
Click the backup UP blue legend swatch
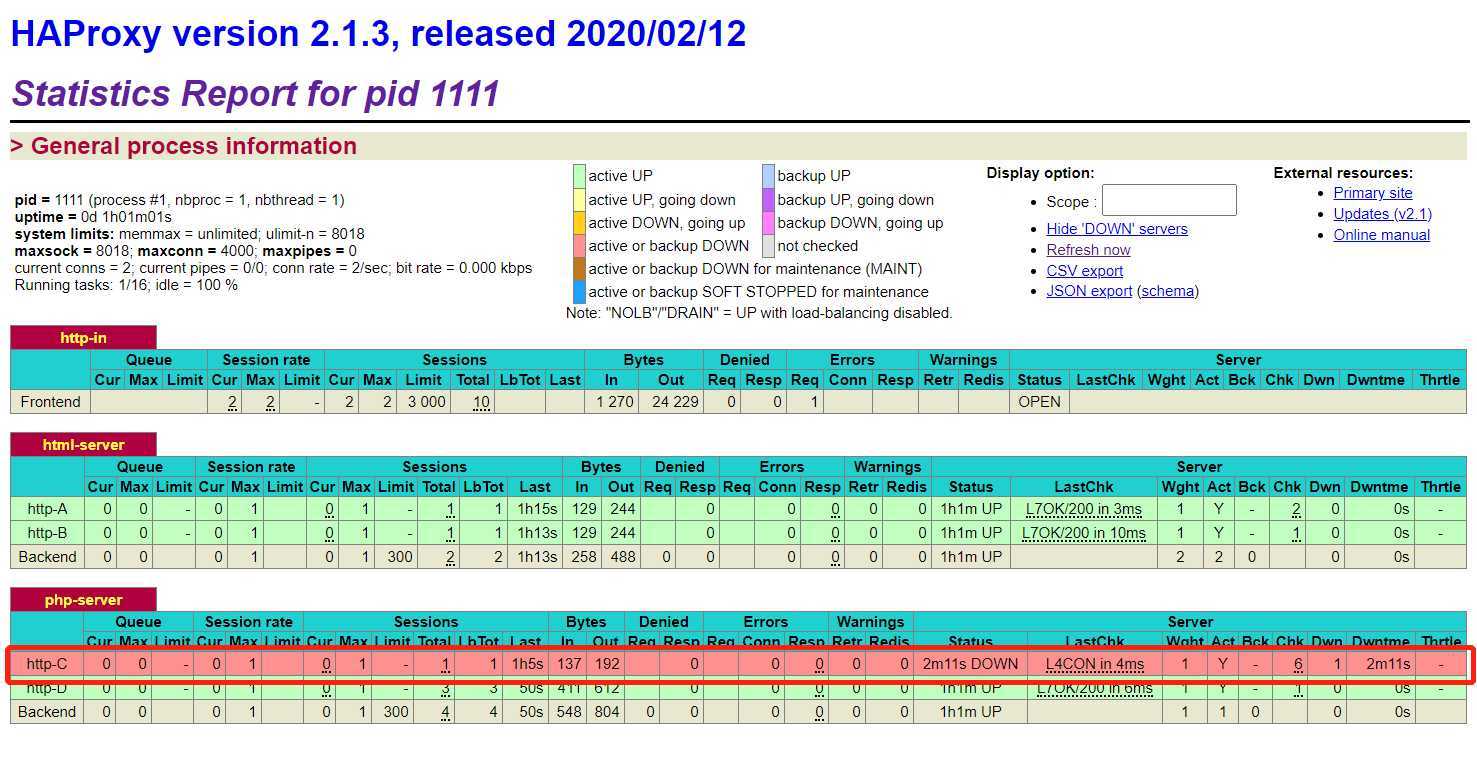point(768,176)
